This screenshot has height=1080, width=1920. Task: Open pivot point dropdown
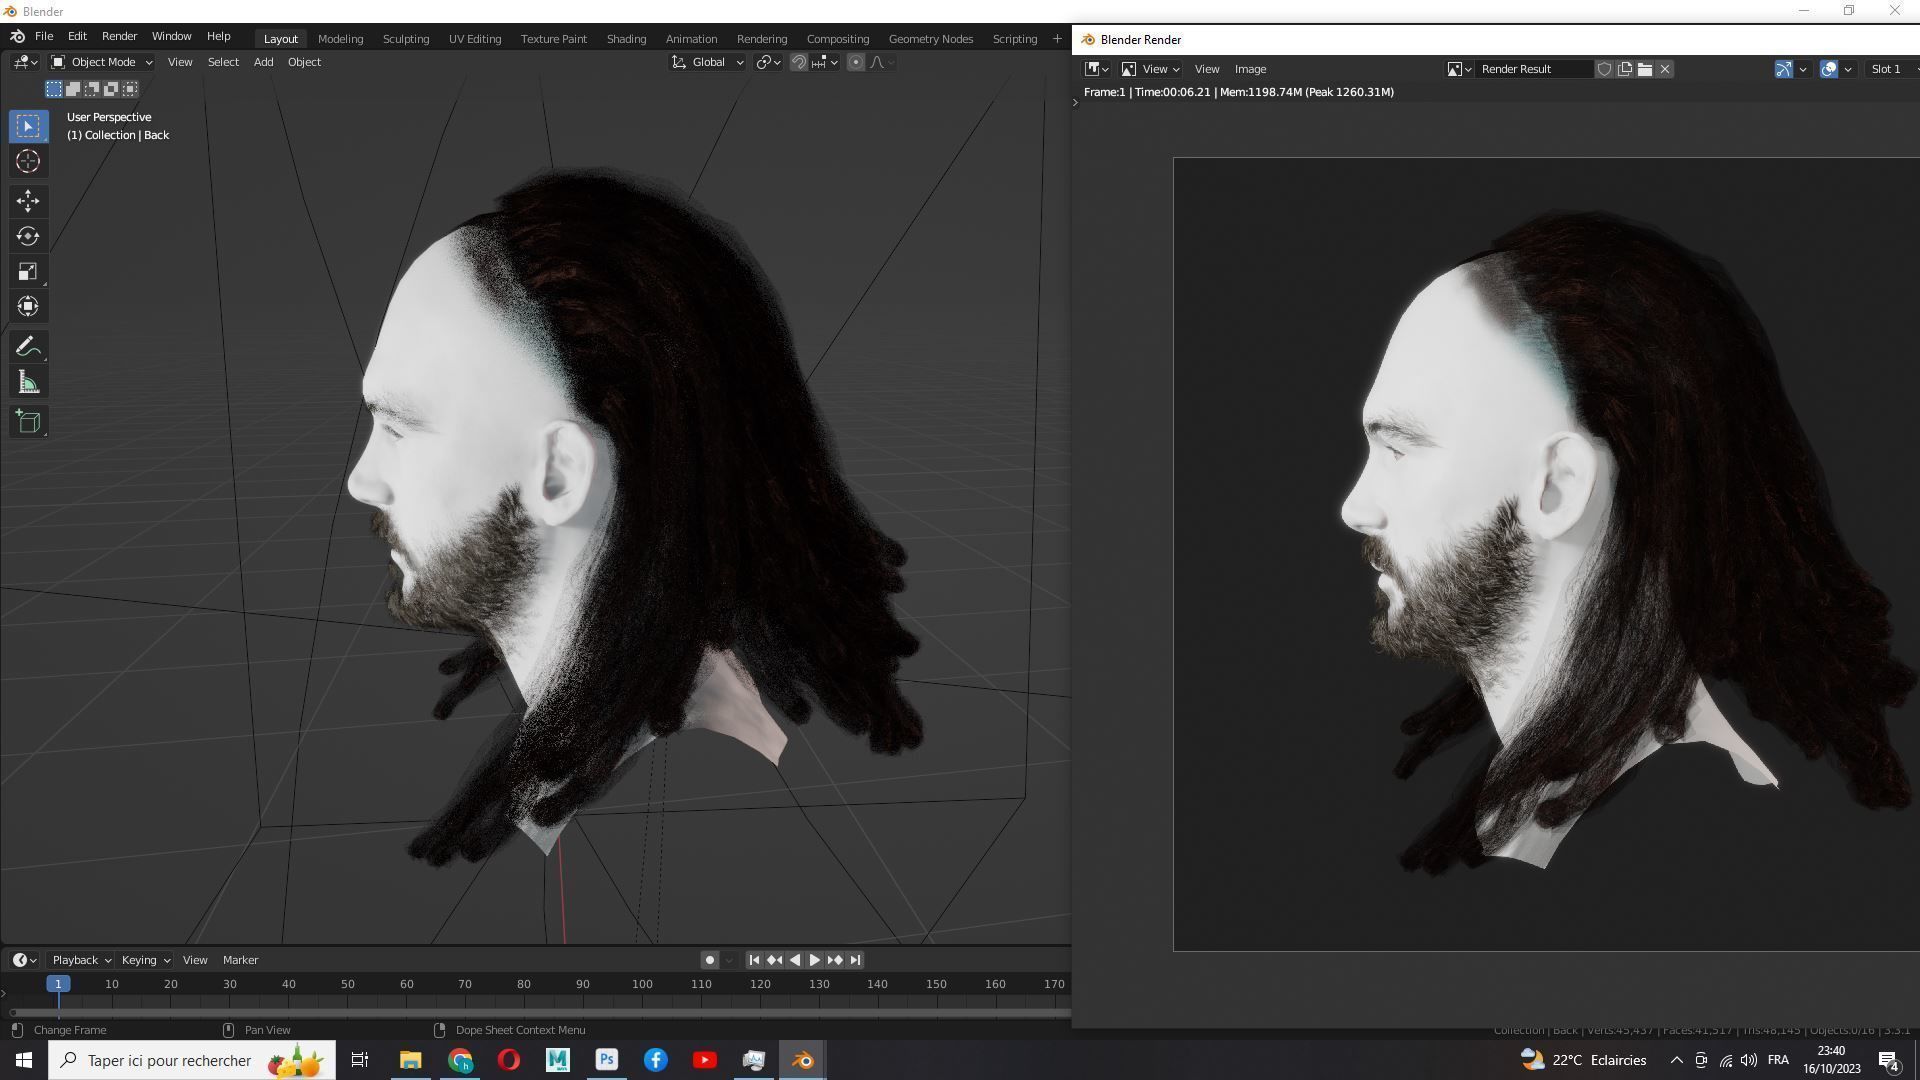click(768, 62)
